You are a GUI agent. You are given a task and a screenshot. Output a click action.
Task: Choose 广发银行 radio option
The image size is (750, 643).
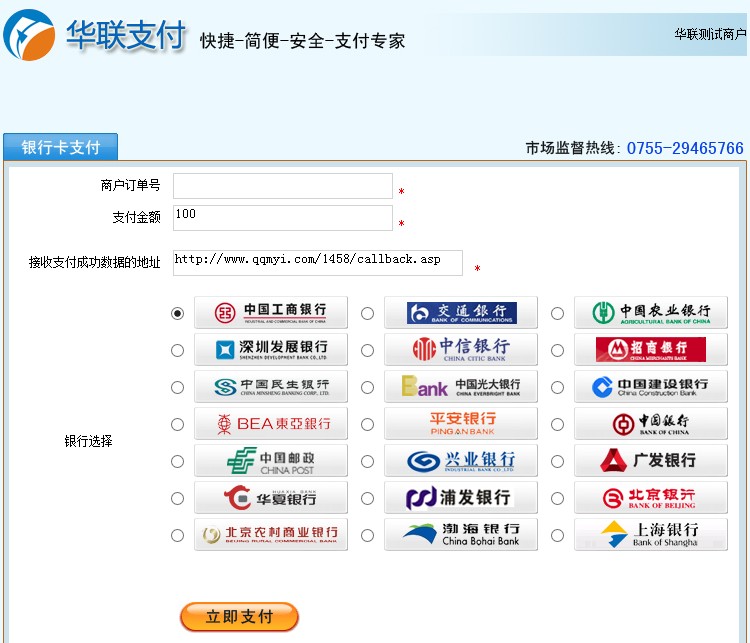pyautogui.click(x=557, y=461)
